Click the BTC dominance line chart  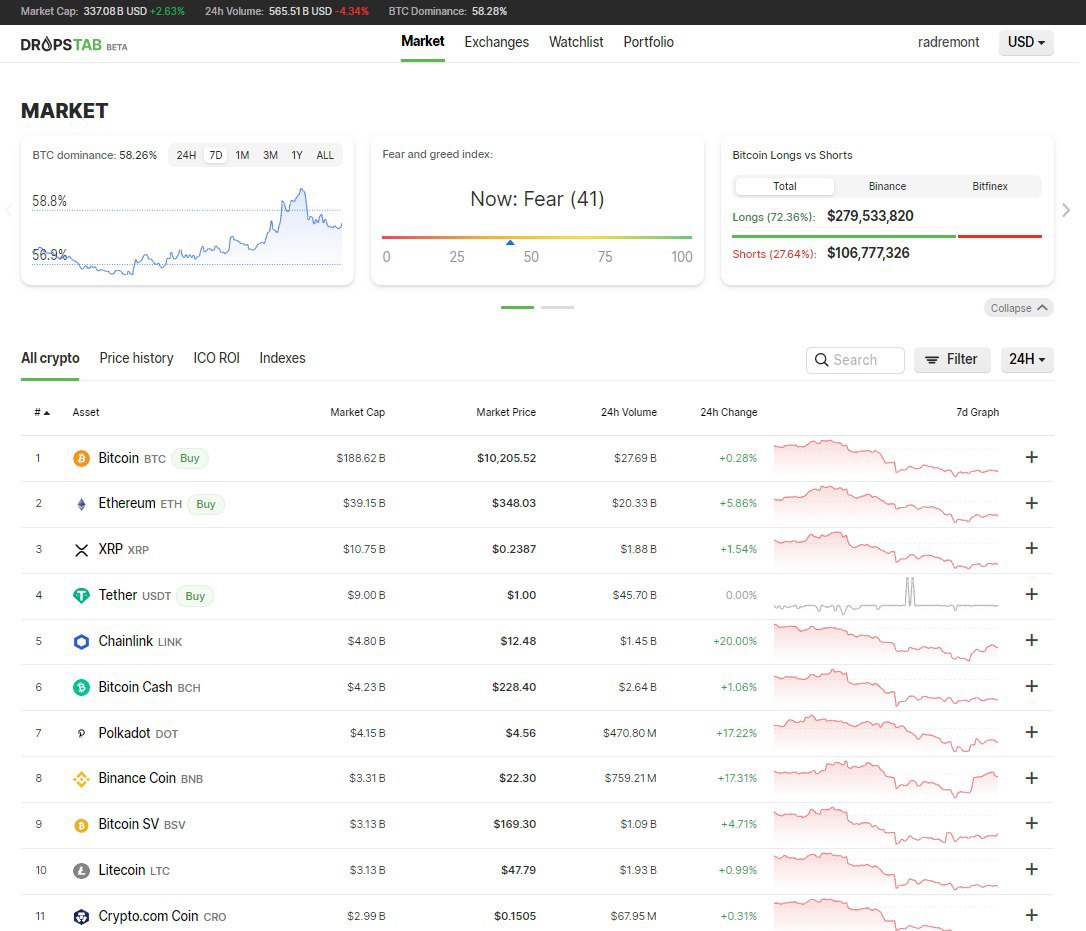187,229
